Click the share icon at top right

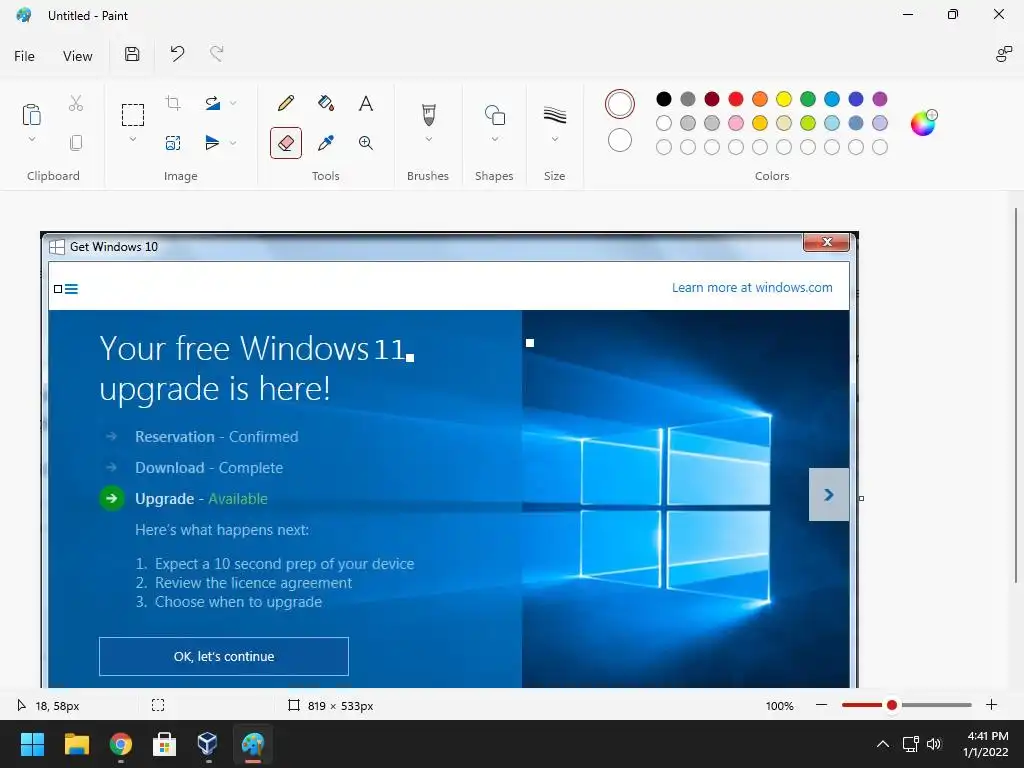point(1004,54)
